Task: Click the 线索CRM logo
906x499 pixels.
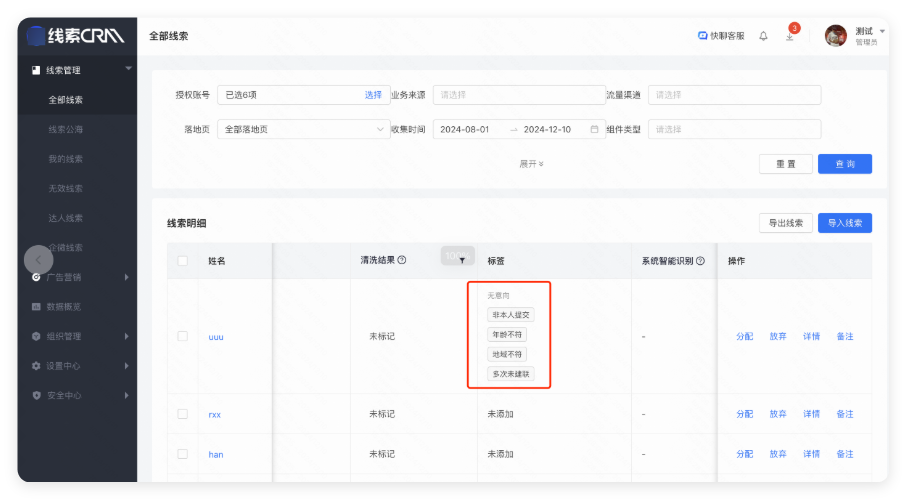Action: (x=76, y=36)
